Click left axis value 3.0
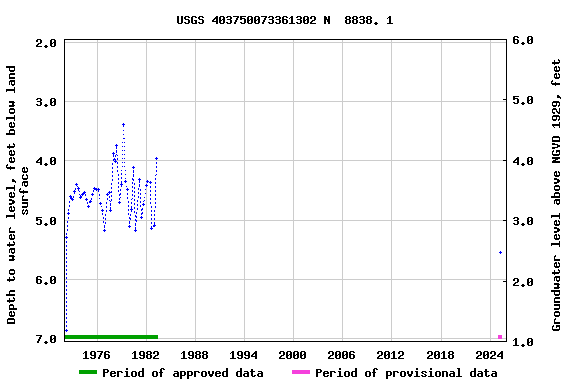Viewport: 576px width, 384px height. 46,102
